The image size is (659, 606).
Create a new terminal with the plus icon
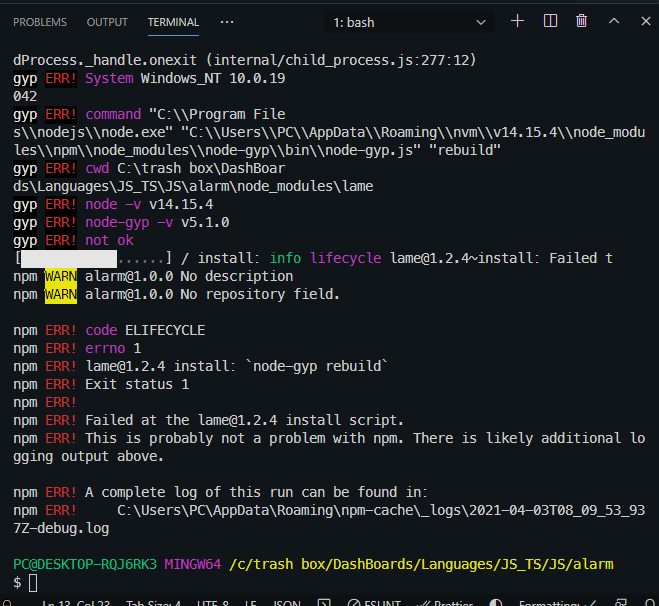(x=517, y=21)
